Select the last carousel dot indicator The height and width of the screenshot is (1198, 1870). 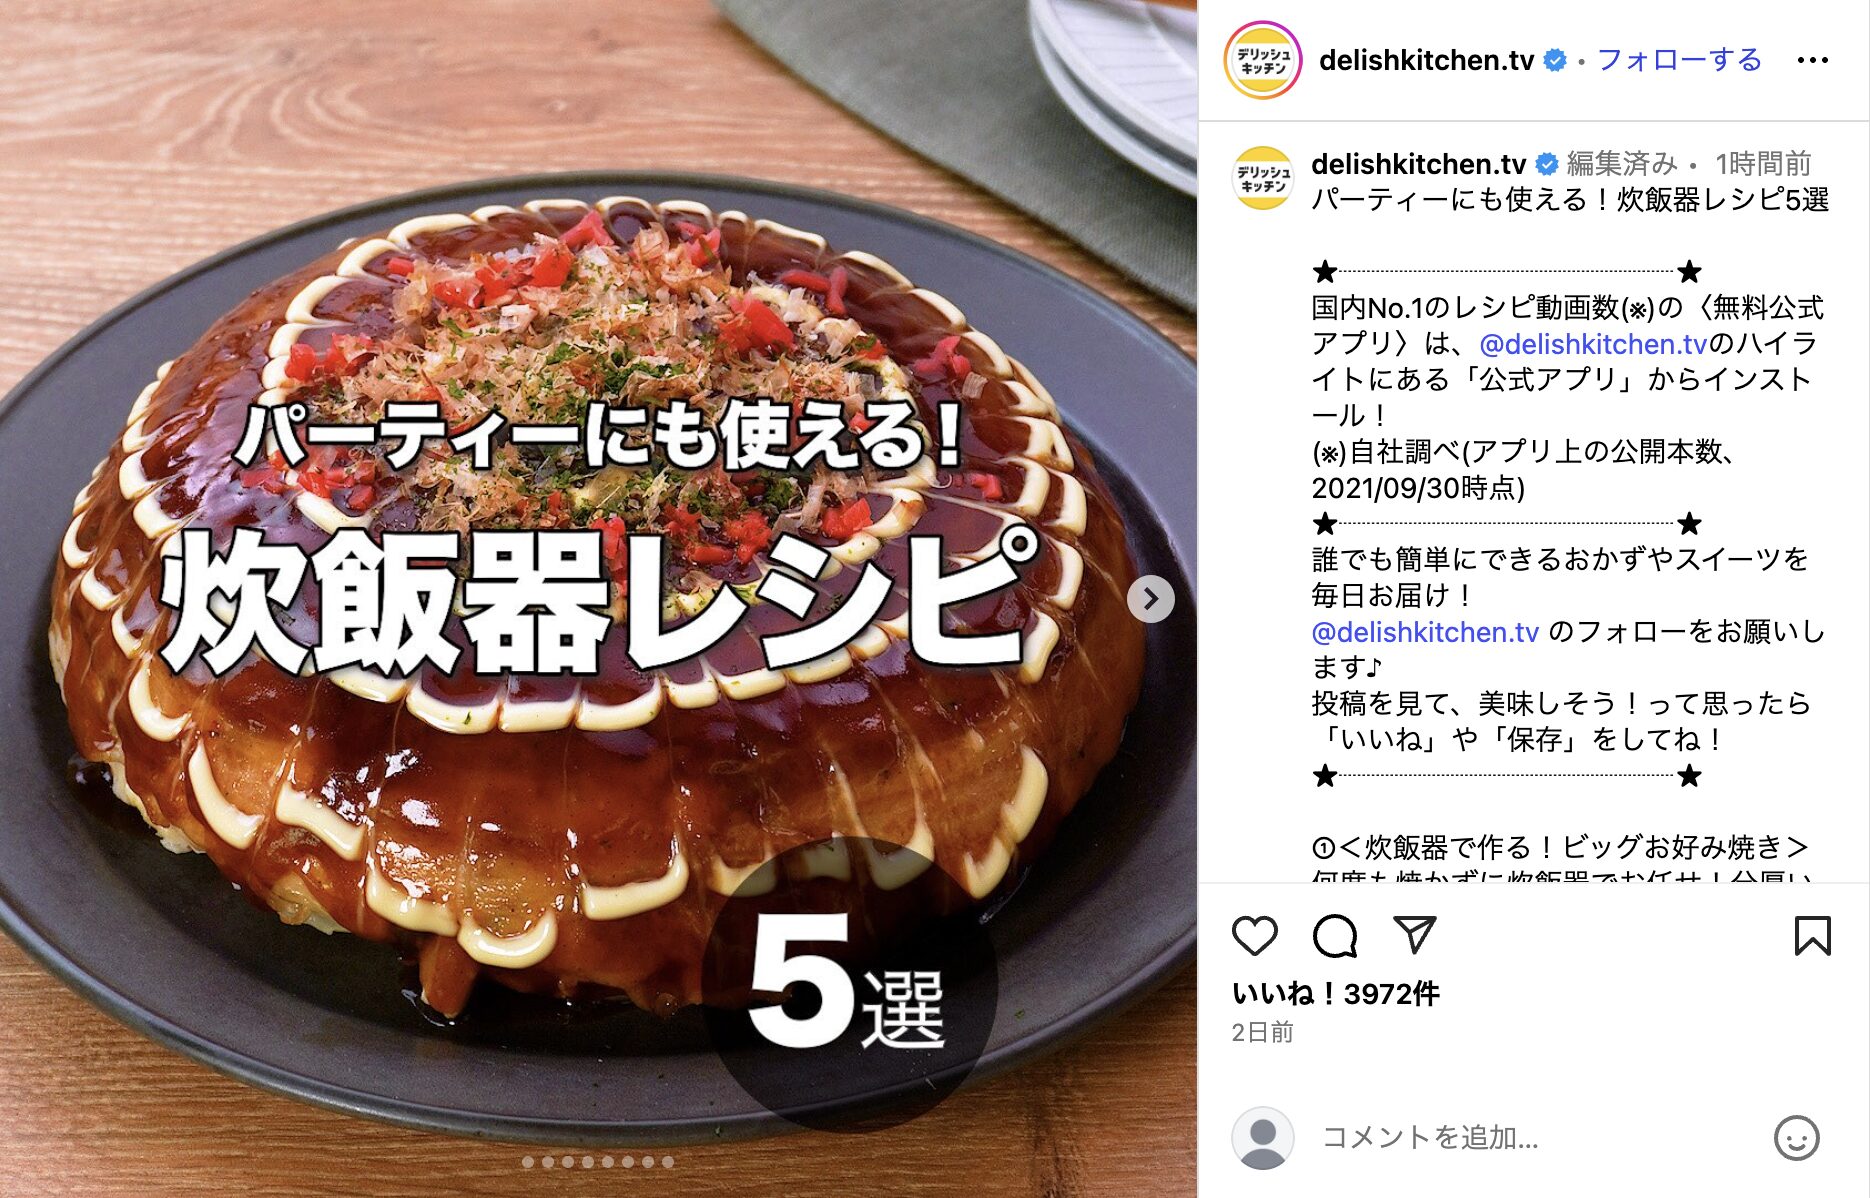point(668,1162)
